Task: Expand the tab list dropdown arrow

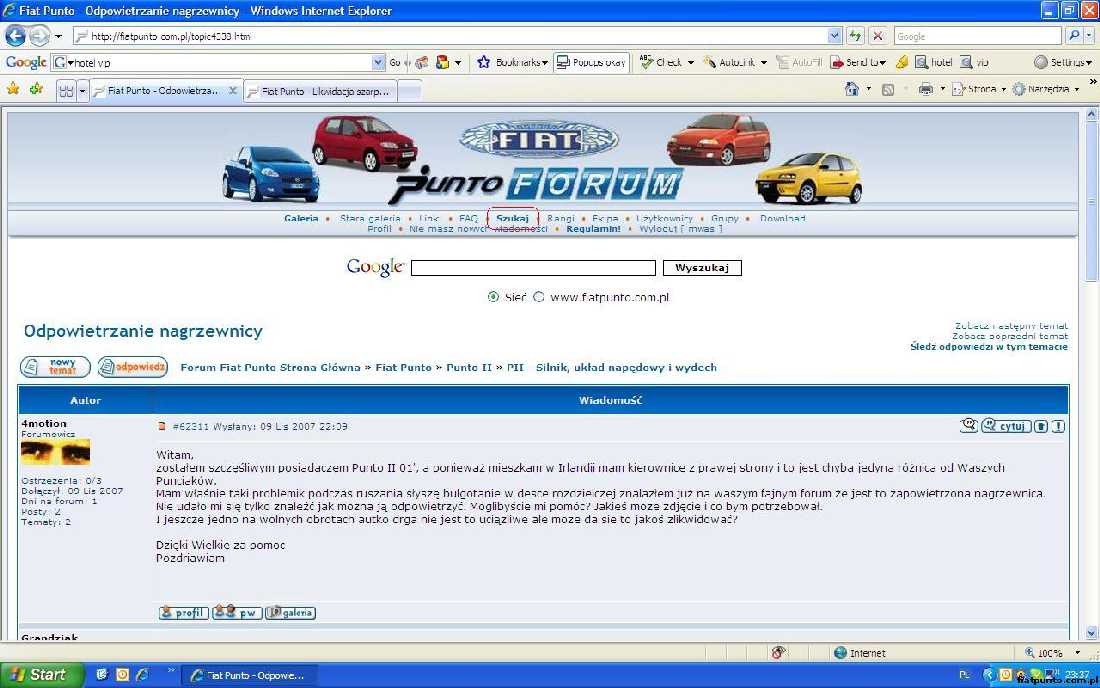Action: 82,91
